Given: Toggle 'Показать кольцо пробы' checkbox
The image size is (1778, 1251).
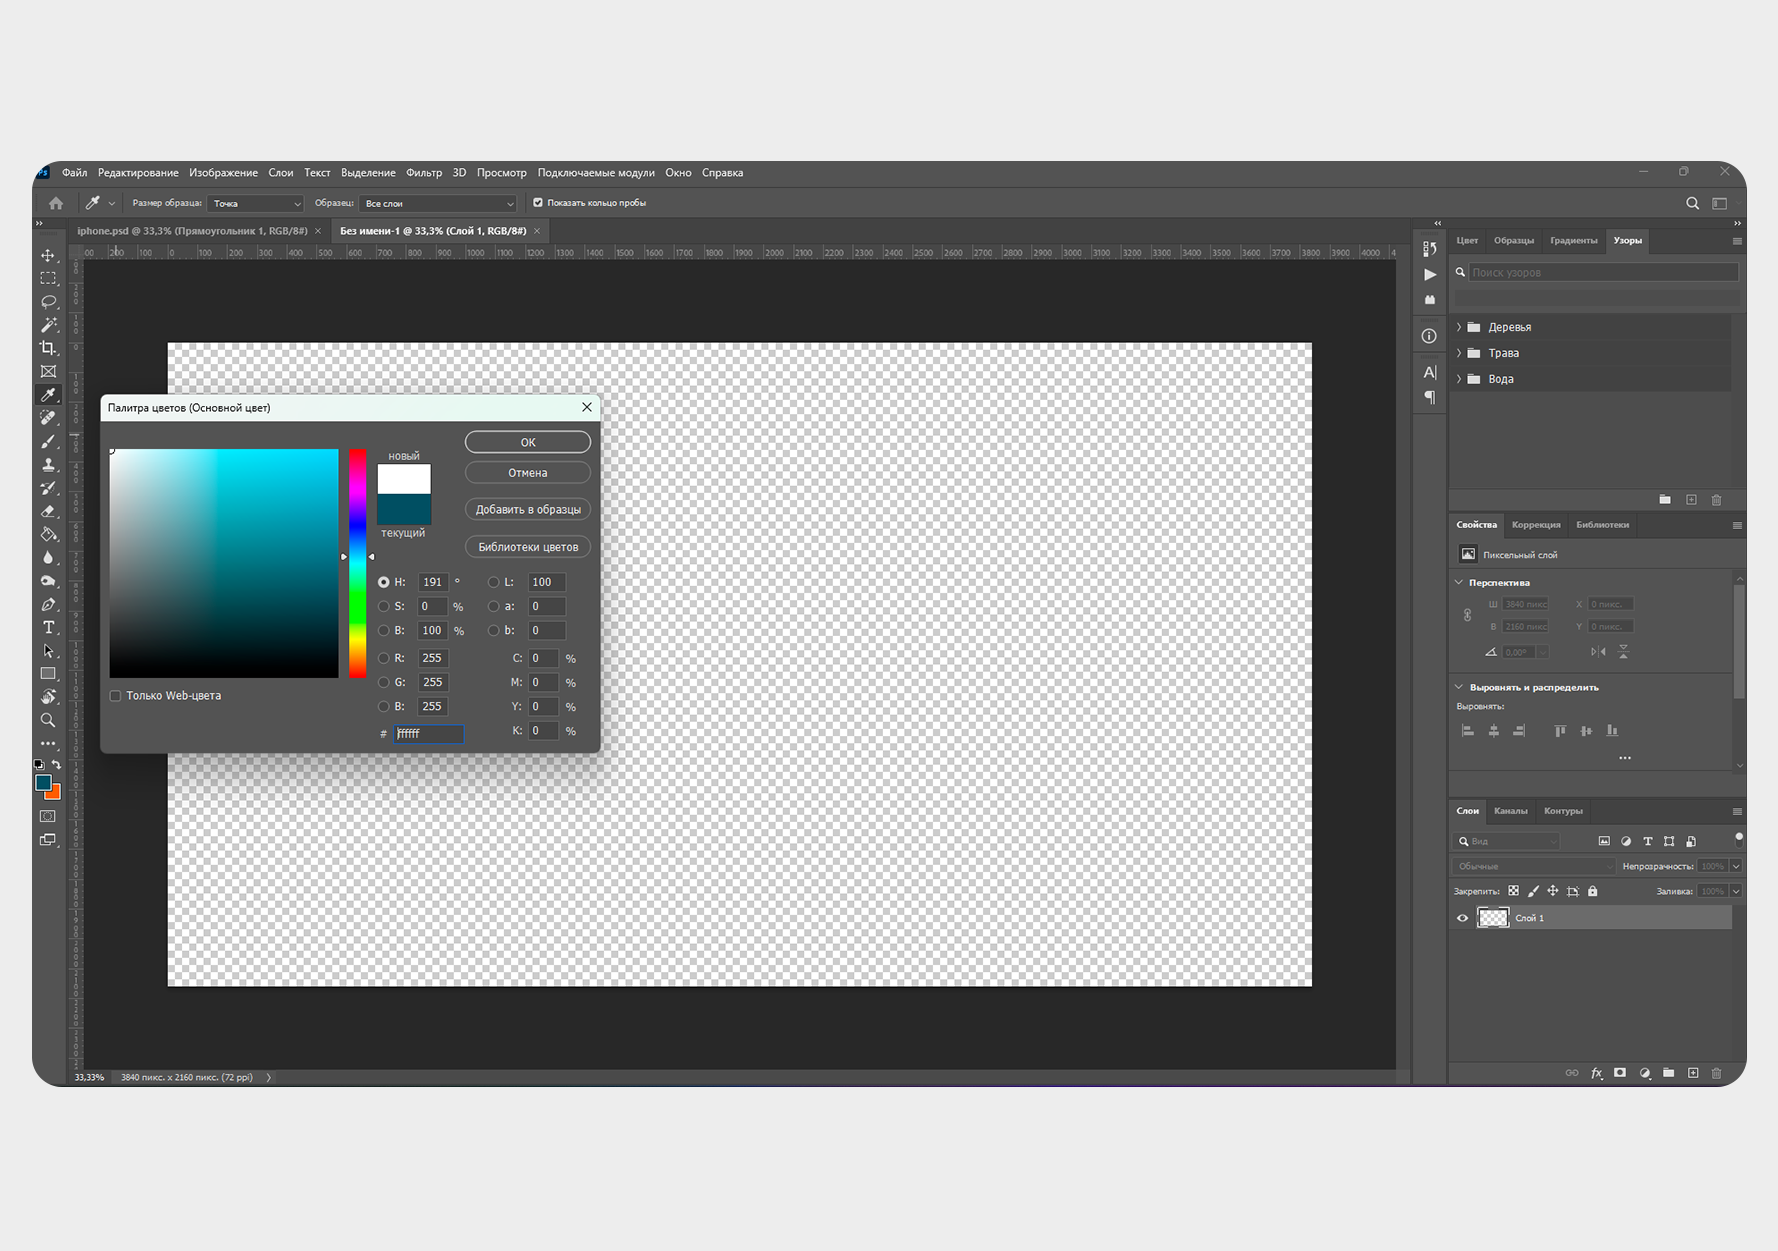Looking at the screenshot, I should [538, 203].
